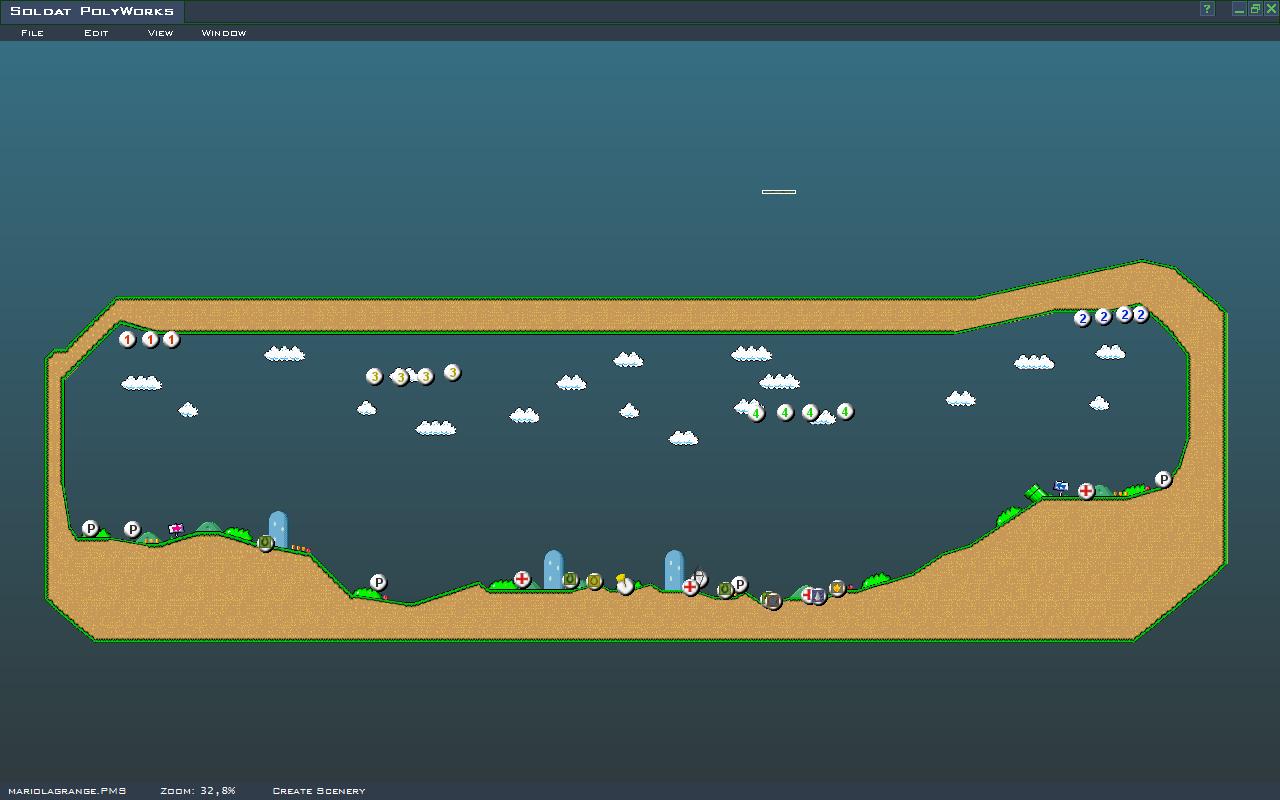Click the blue arrow sign on right plateau
Viewport: 1280px width, 800px height.
(x=1061, y=487)
